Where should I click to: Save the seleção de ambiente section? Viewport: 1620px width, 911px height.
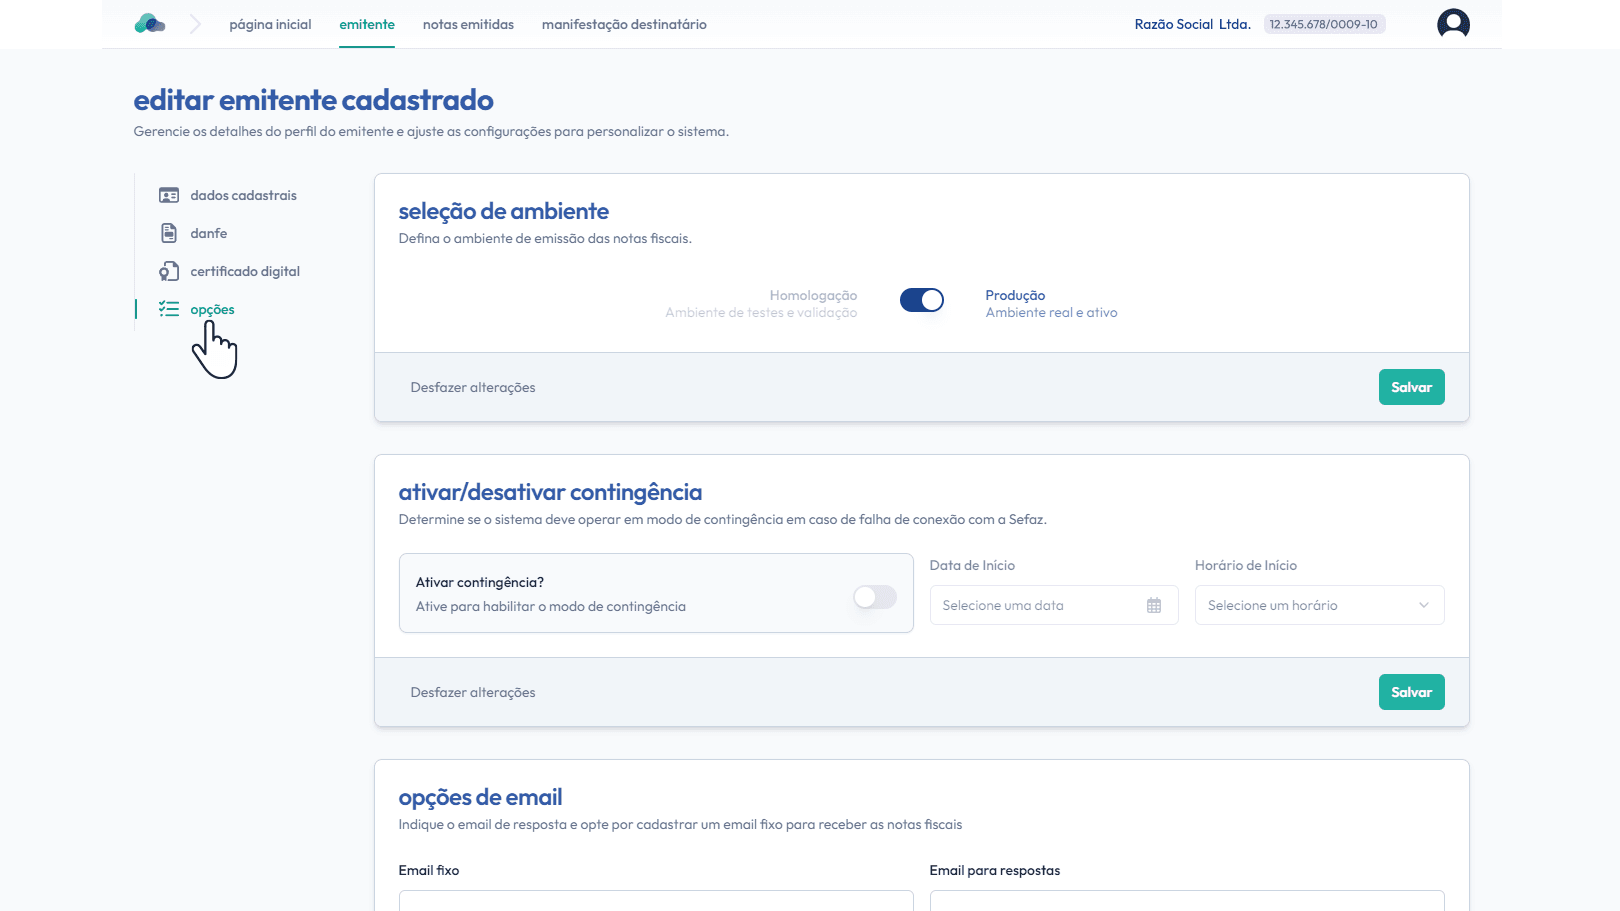(1411, 387)
